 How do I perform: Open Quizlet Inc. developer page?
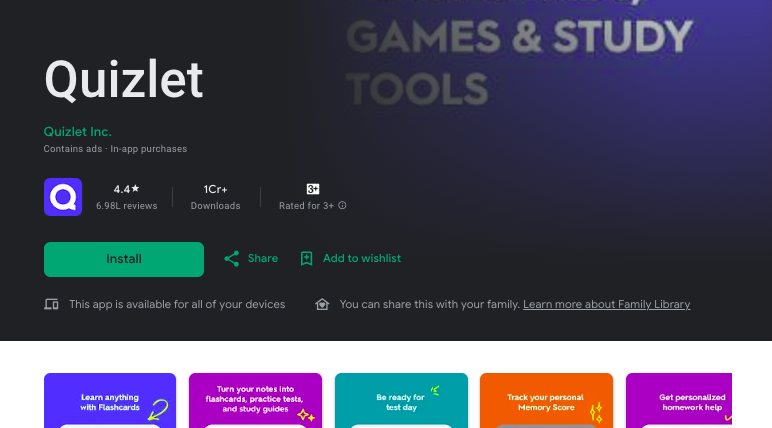click(x=77, y=132)
